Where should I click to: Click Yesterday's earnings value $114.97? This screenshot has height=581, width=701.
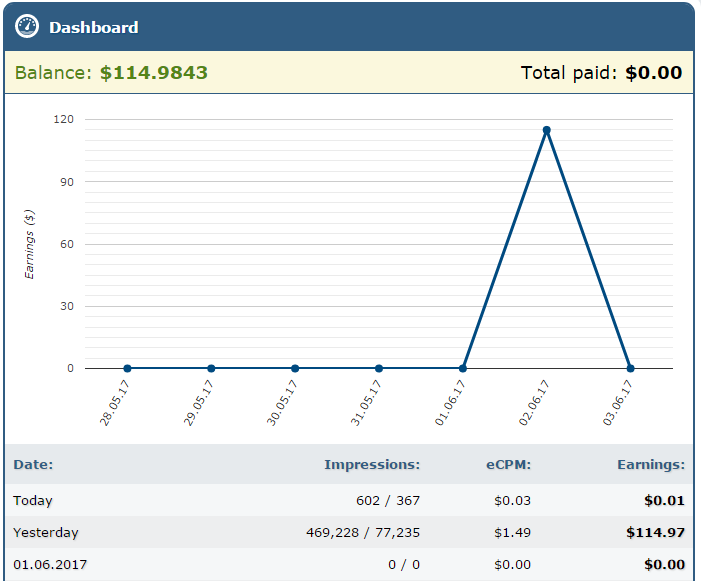655,532
